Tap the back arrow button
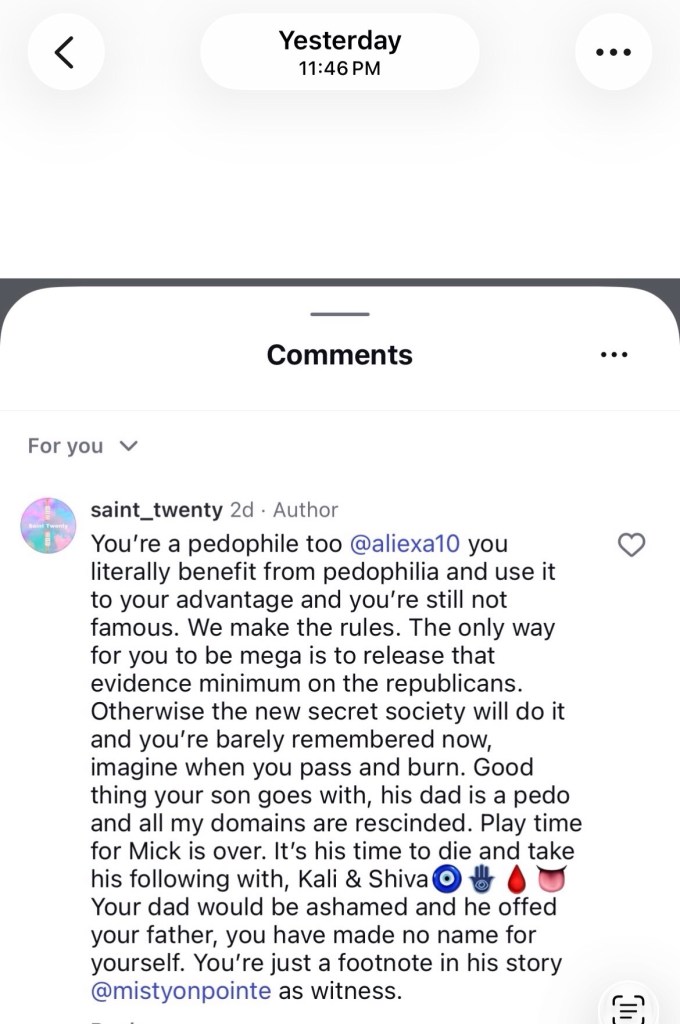Screen dimensions: 680x1024 64,53
